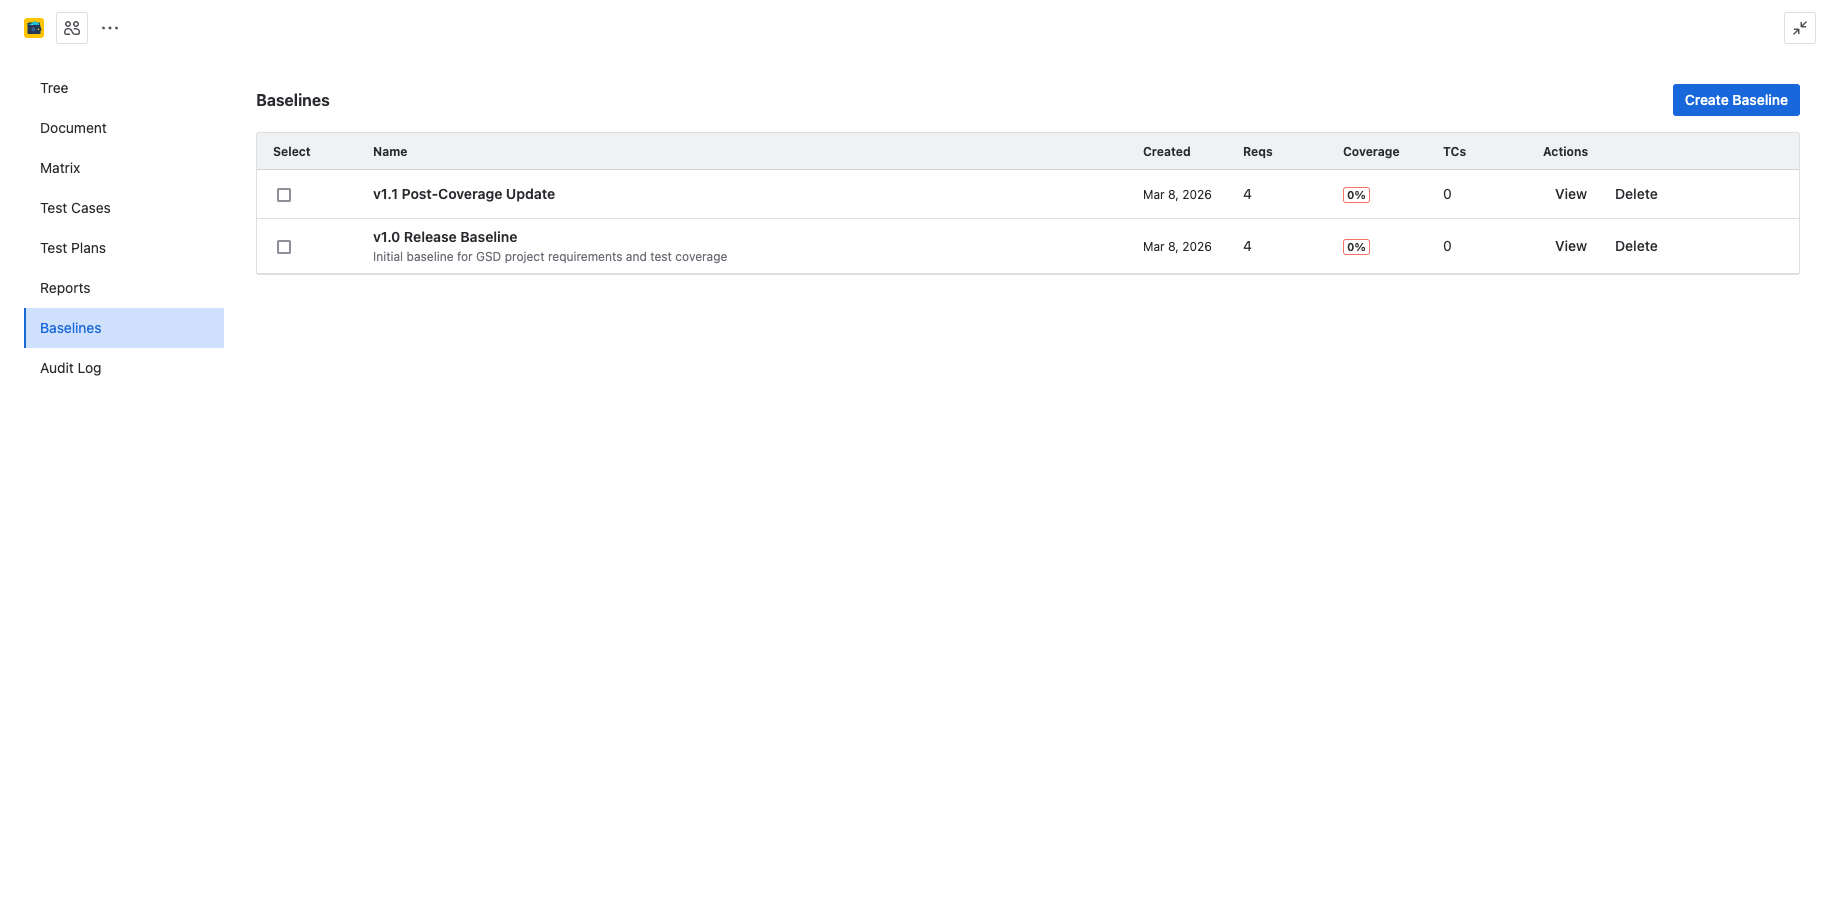
Task: Open the ellipsis overflow menu
Action: point(109,27)
